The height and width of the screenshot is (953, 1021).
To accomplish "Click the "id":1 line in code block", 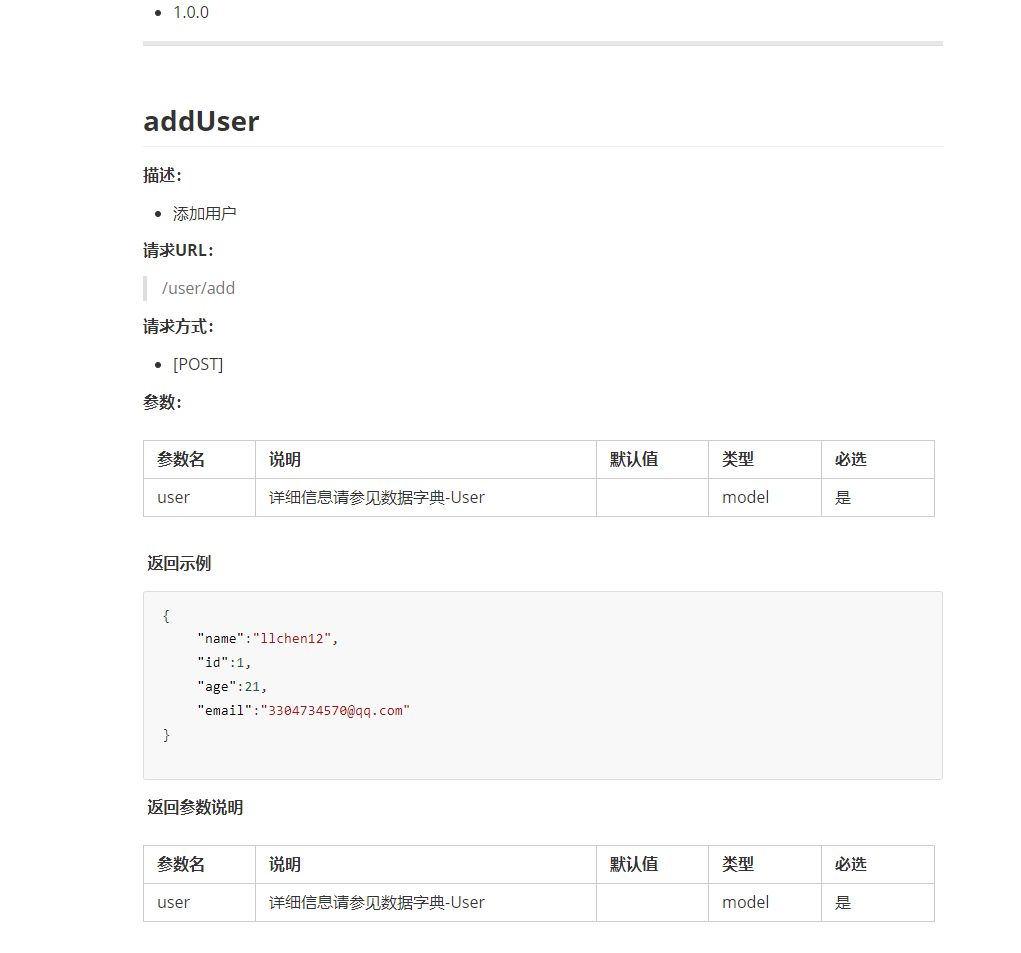I will point(224,663).
